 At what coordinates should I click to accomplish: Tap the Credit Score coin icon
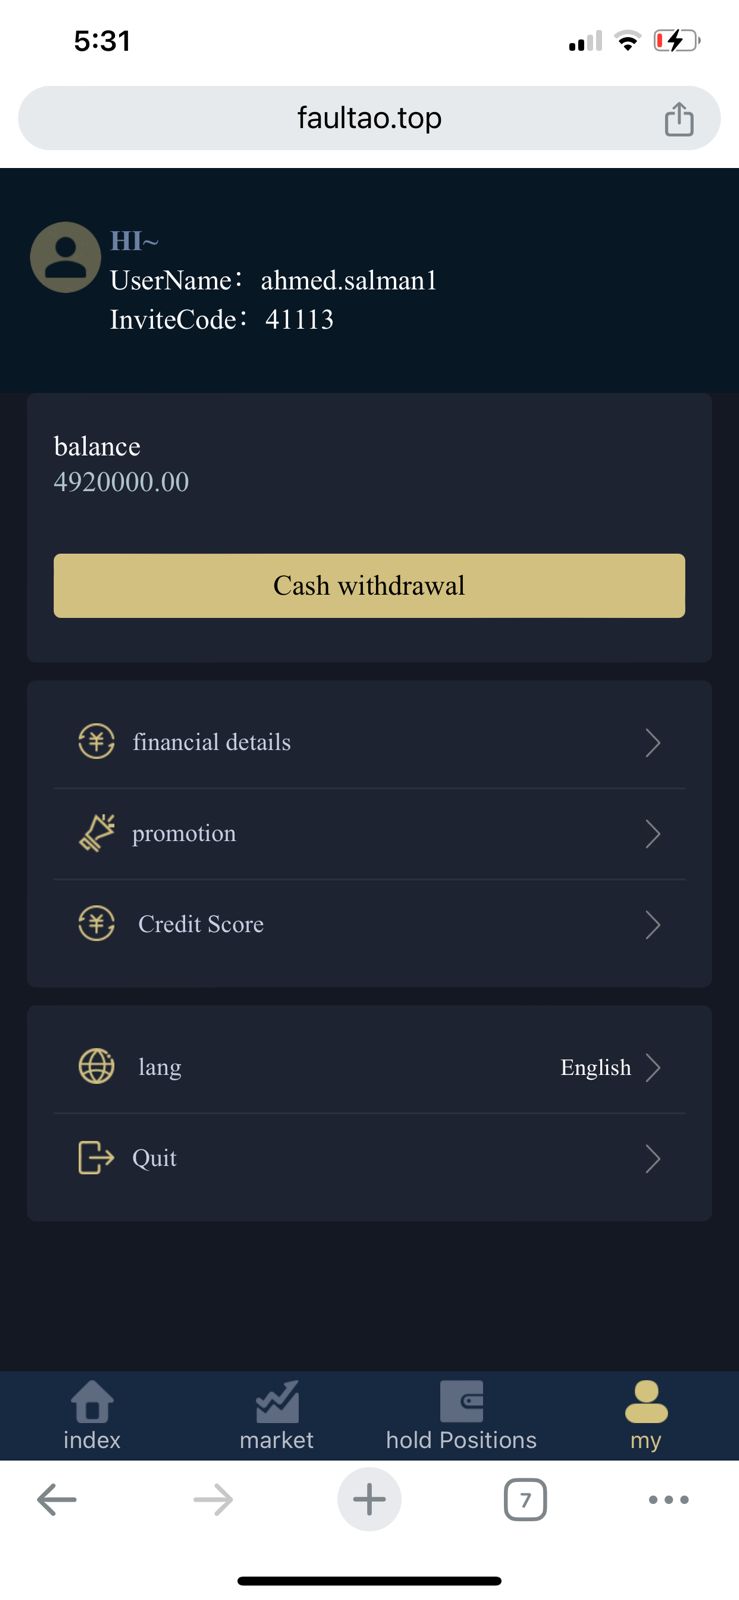tap(97, 924)
